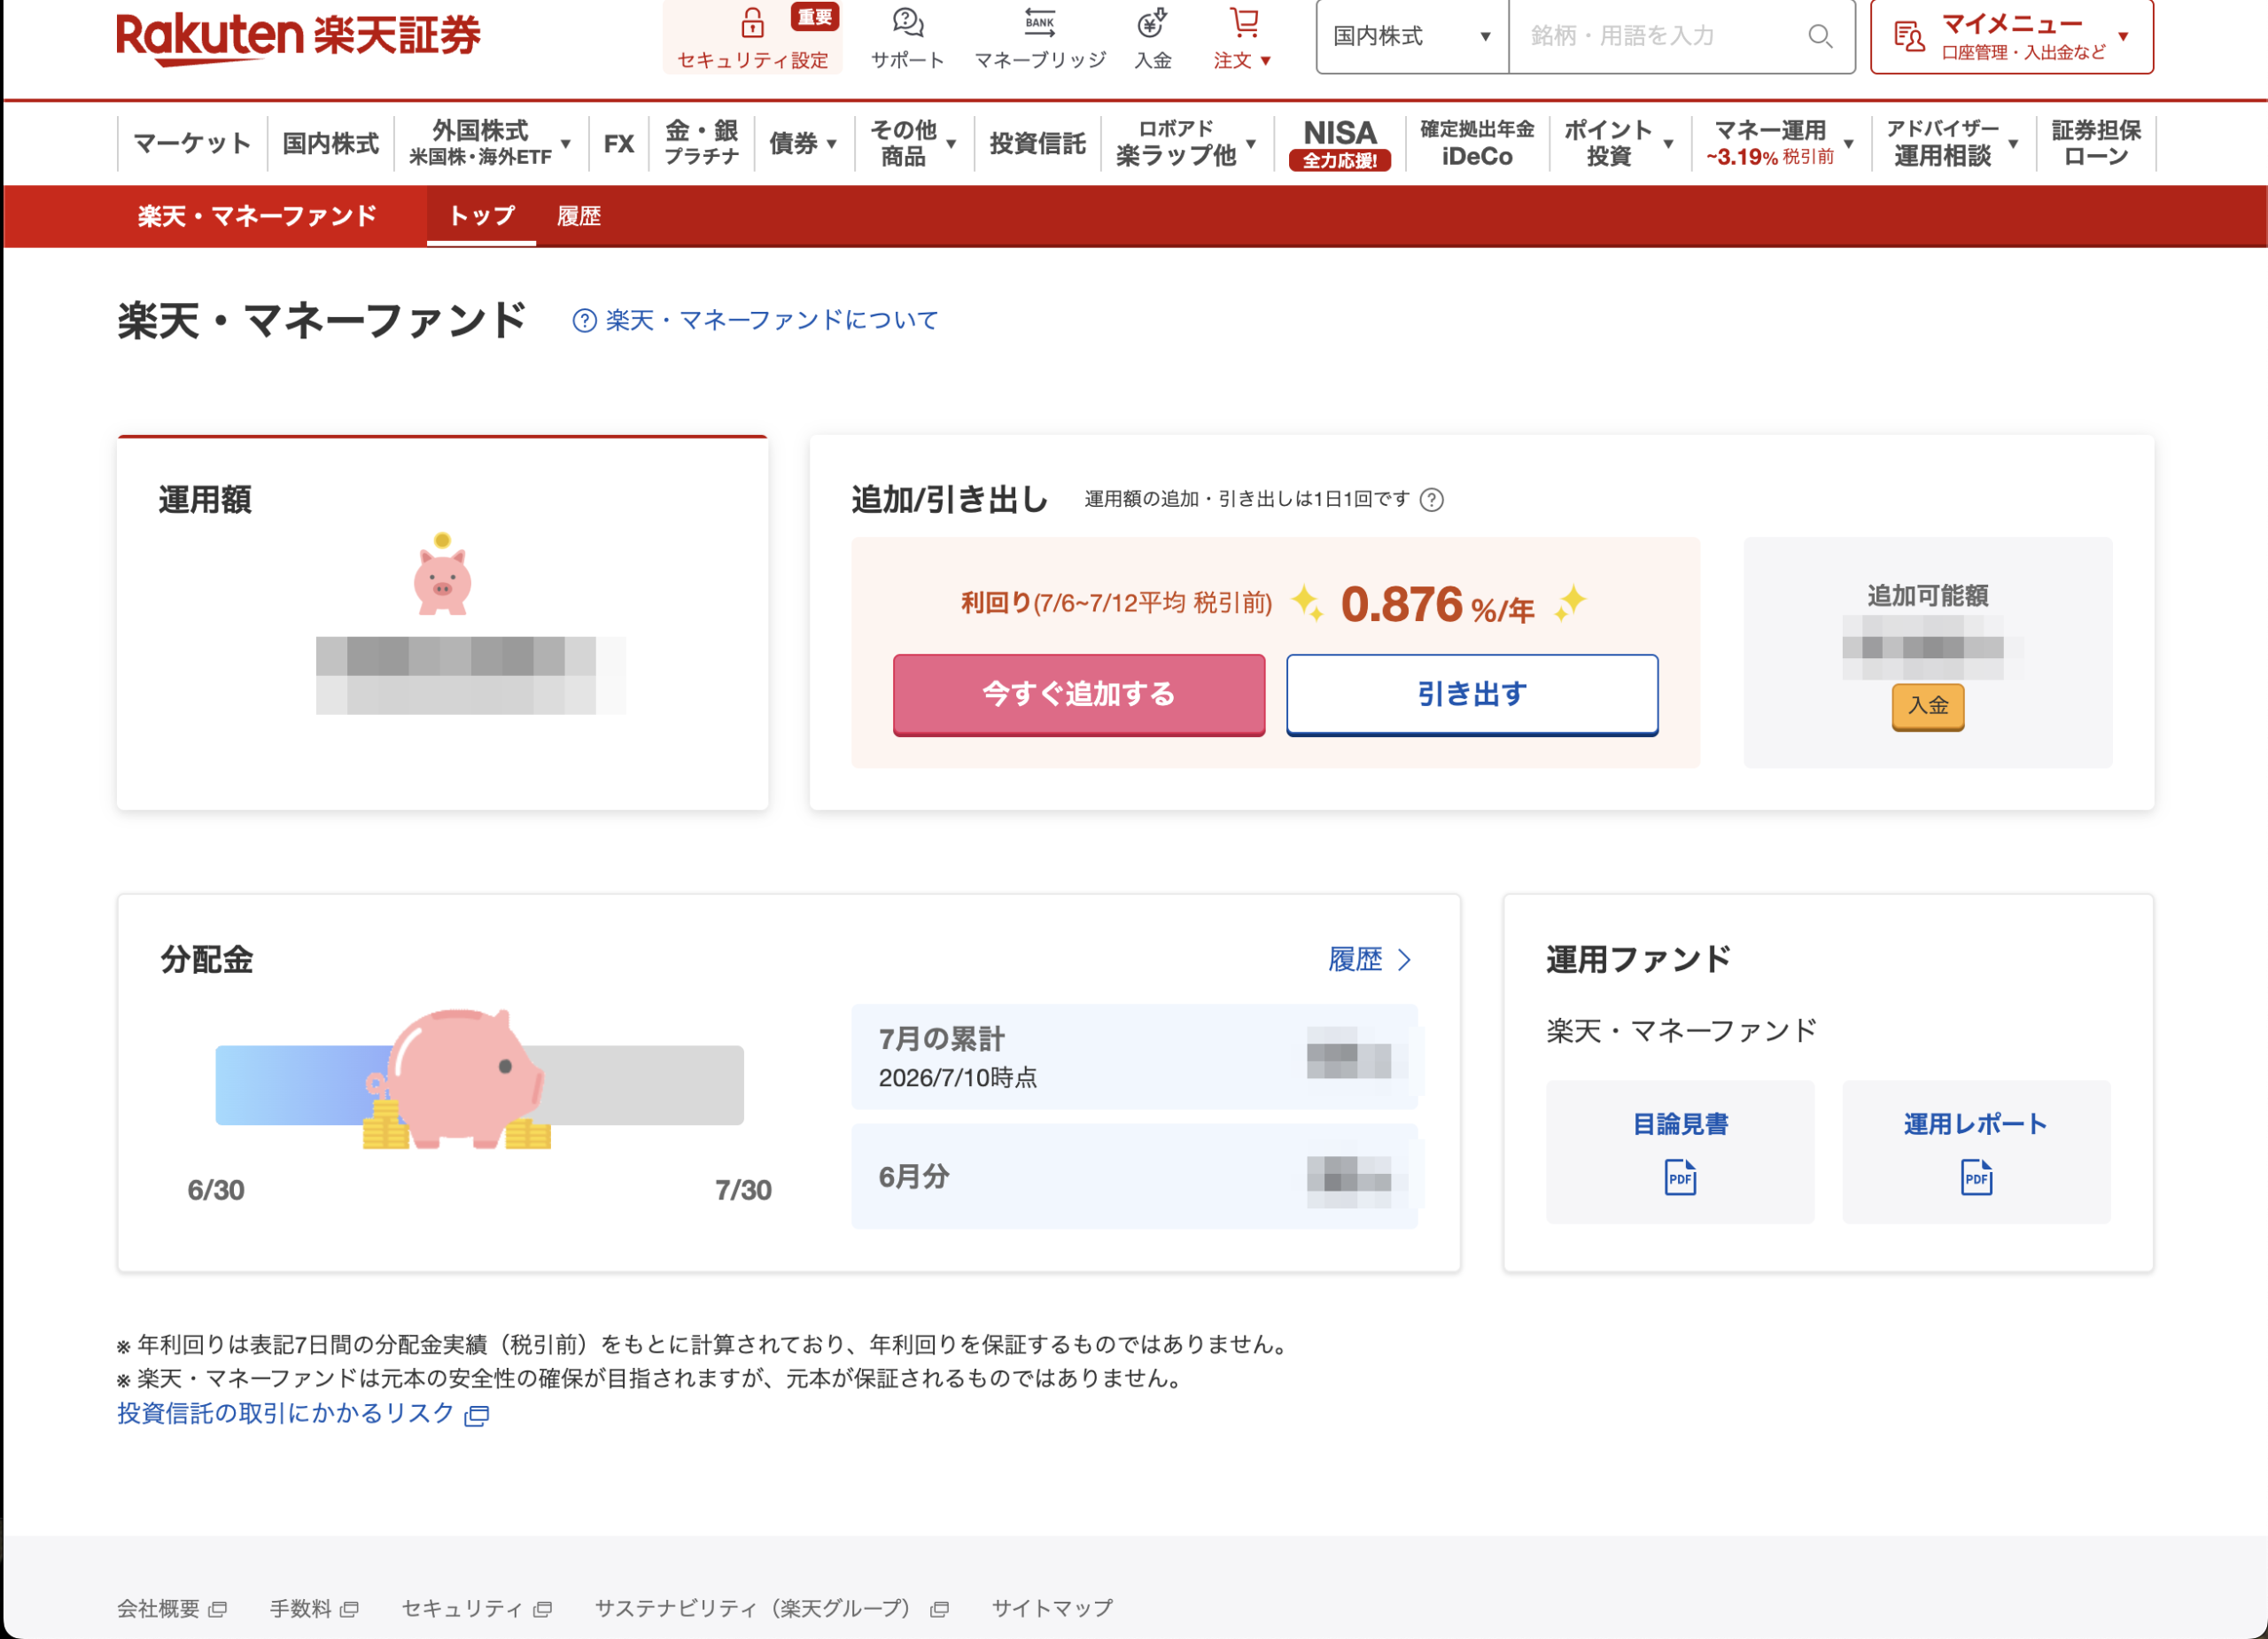The width and height of the screenshot is (2268, 1639).
Task: Open the security settings lock icon
Action: point(752,22)
